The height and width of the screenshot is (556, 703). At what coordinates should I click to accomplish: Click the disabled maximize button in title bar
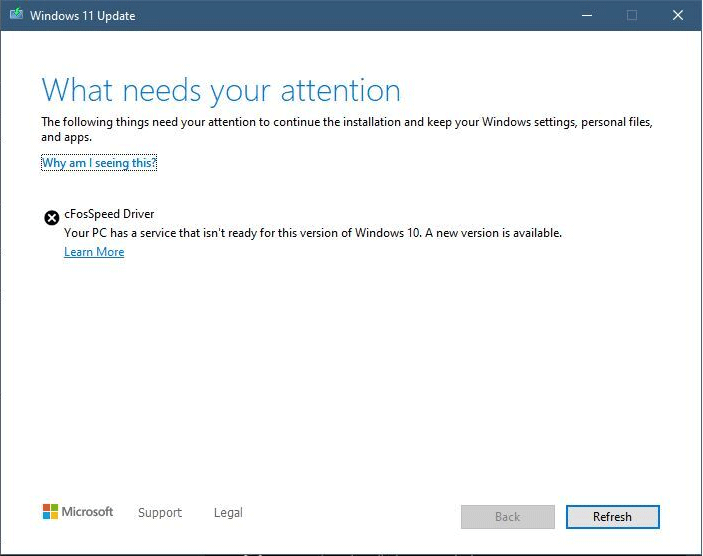click(x=632, y=15)
